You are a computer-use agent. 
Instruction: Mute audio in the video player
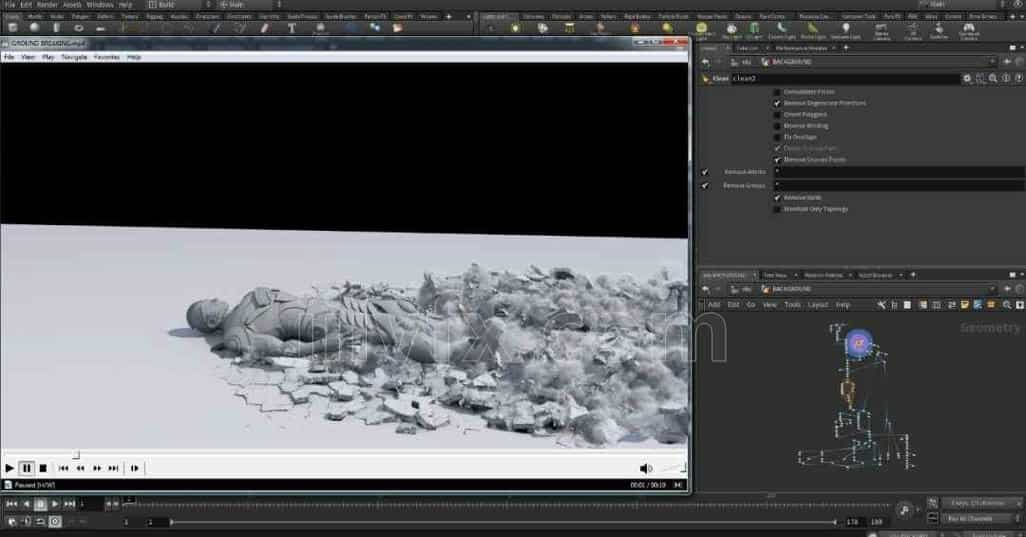point(645,468)
